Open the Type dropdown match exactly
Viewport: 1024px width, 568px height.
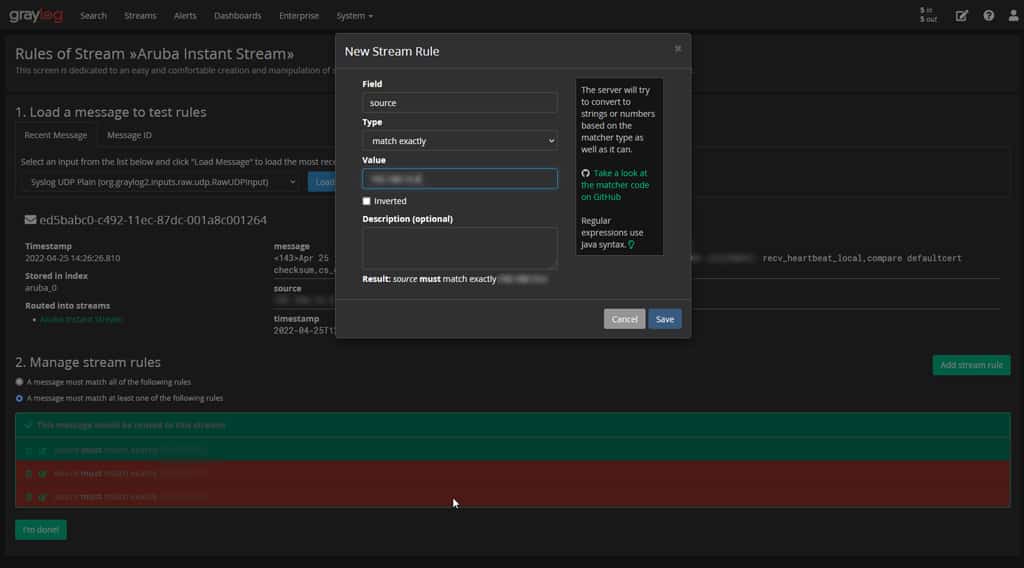[460, 140]
